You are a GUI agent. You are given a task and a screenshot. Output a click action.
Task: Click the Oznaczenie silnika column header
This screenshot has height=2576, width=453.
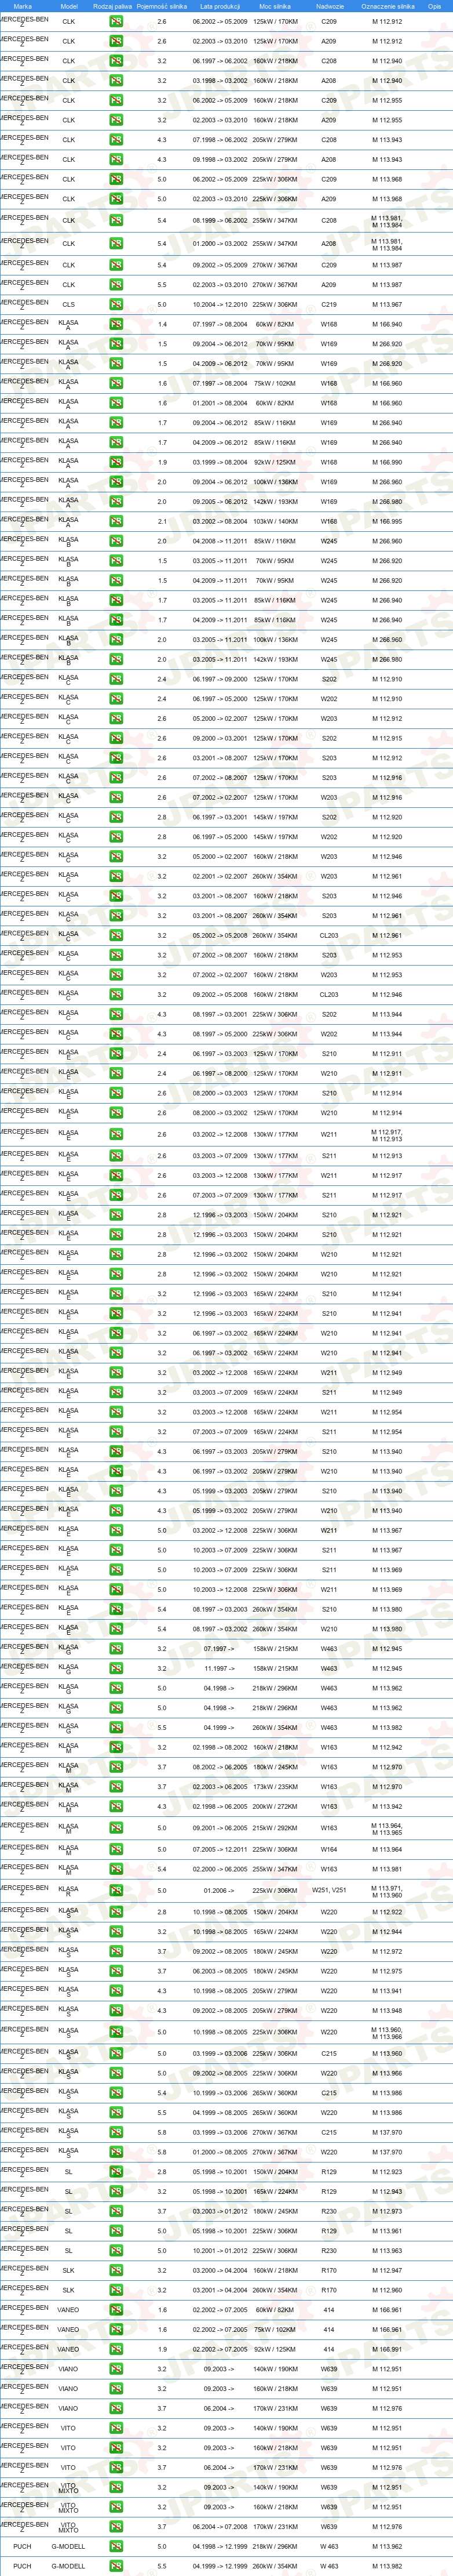[x=387, y=6]
